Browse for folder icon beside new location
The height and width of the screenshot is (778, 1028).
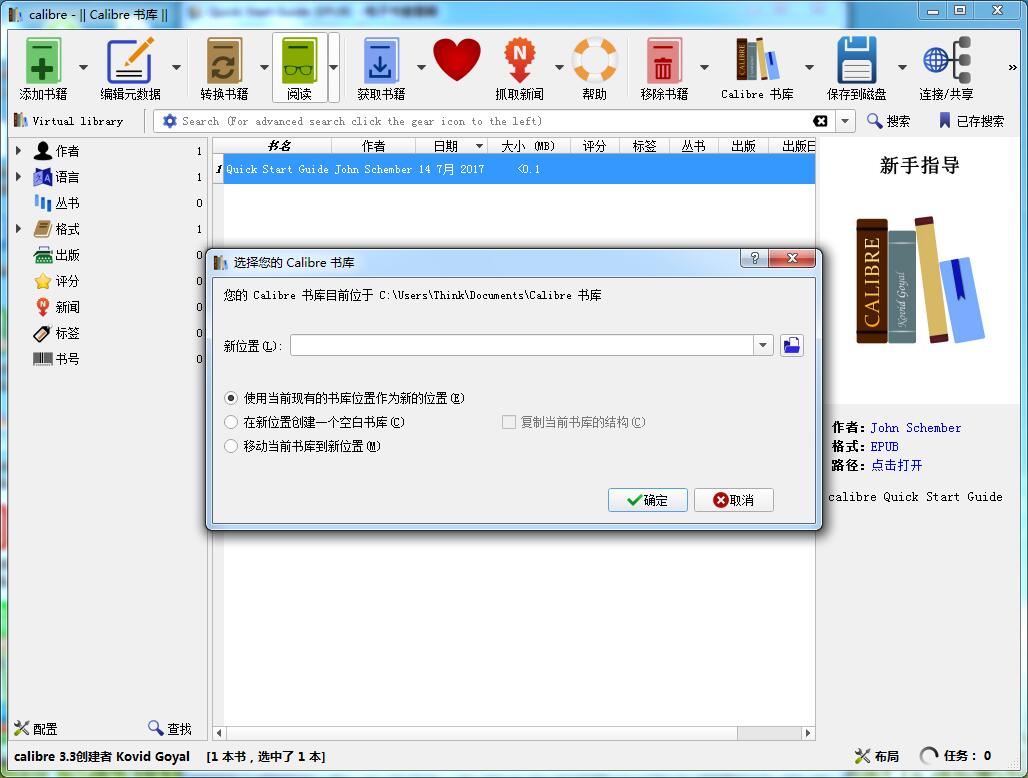[x=792, y=345]
